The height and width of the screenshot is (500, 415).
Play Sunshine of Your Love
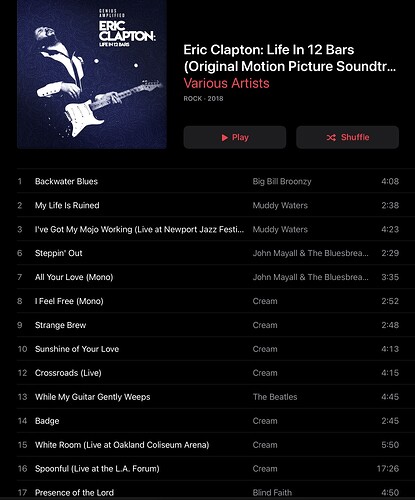click(x=208, y=349)
